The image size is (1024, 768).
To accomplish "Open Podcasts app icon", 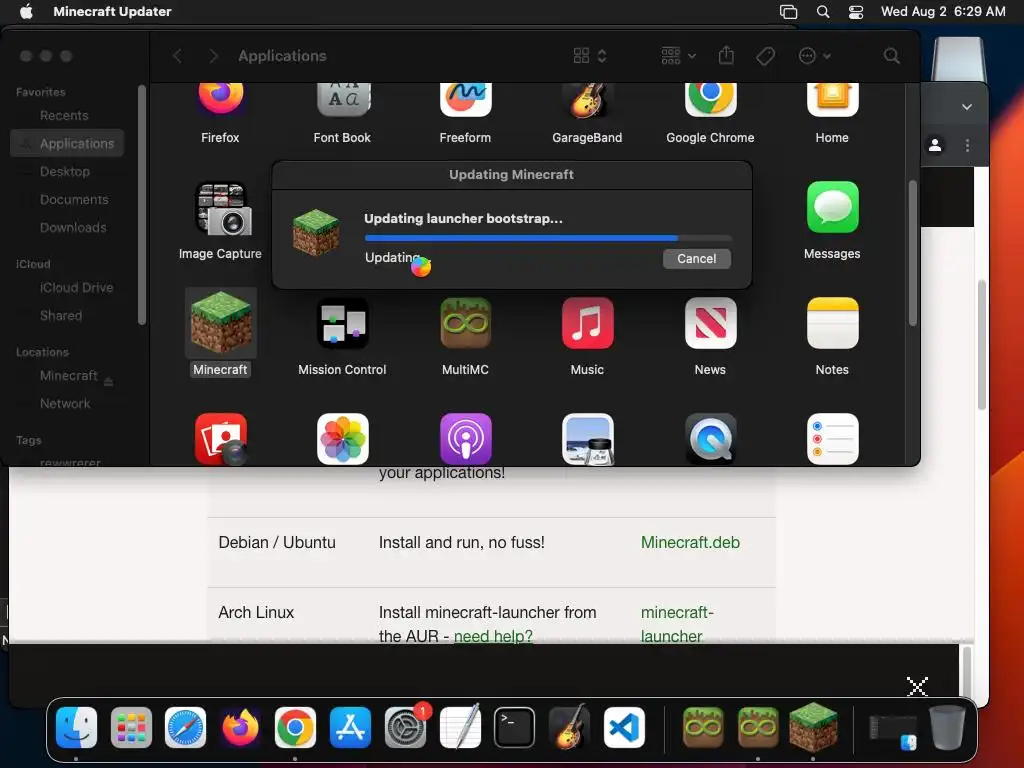I will 465,439.
